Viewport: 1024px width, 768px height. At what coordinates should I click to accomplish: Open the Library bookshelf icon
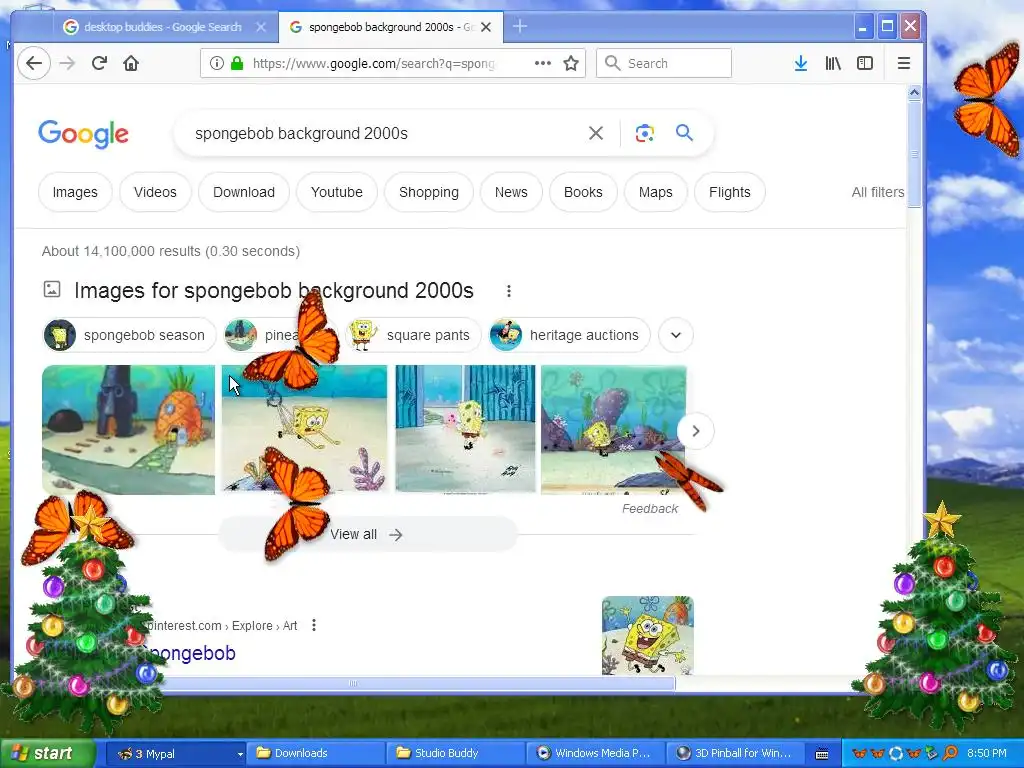pyautogui.click(x=833, y=63)
